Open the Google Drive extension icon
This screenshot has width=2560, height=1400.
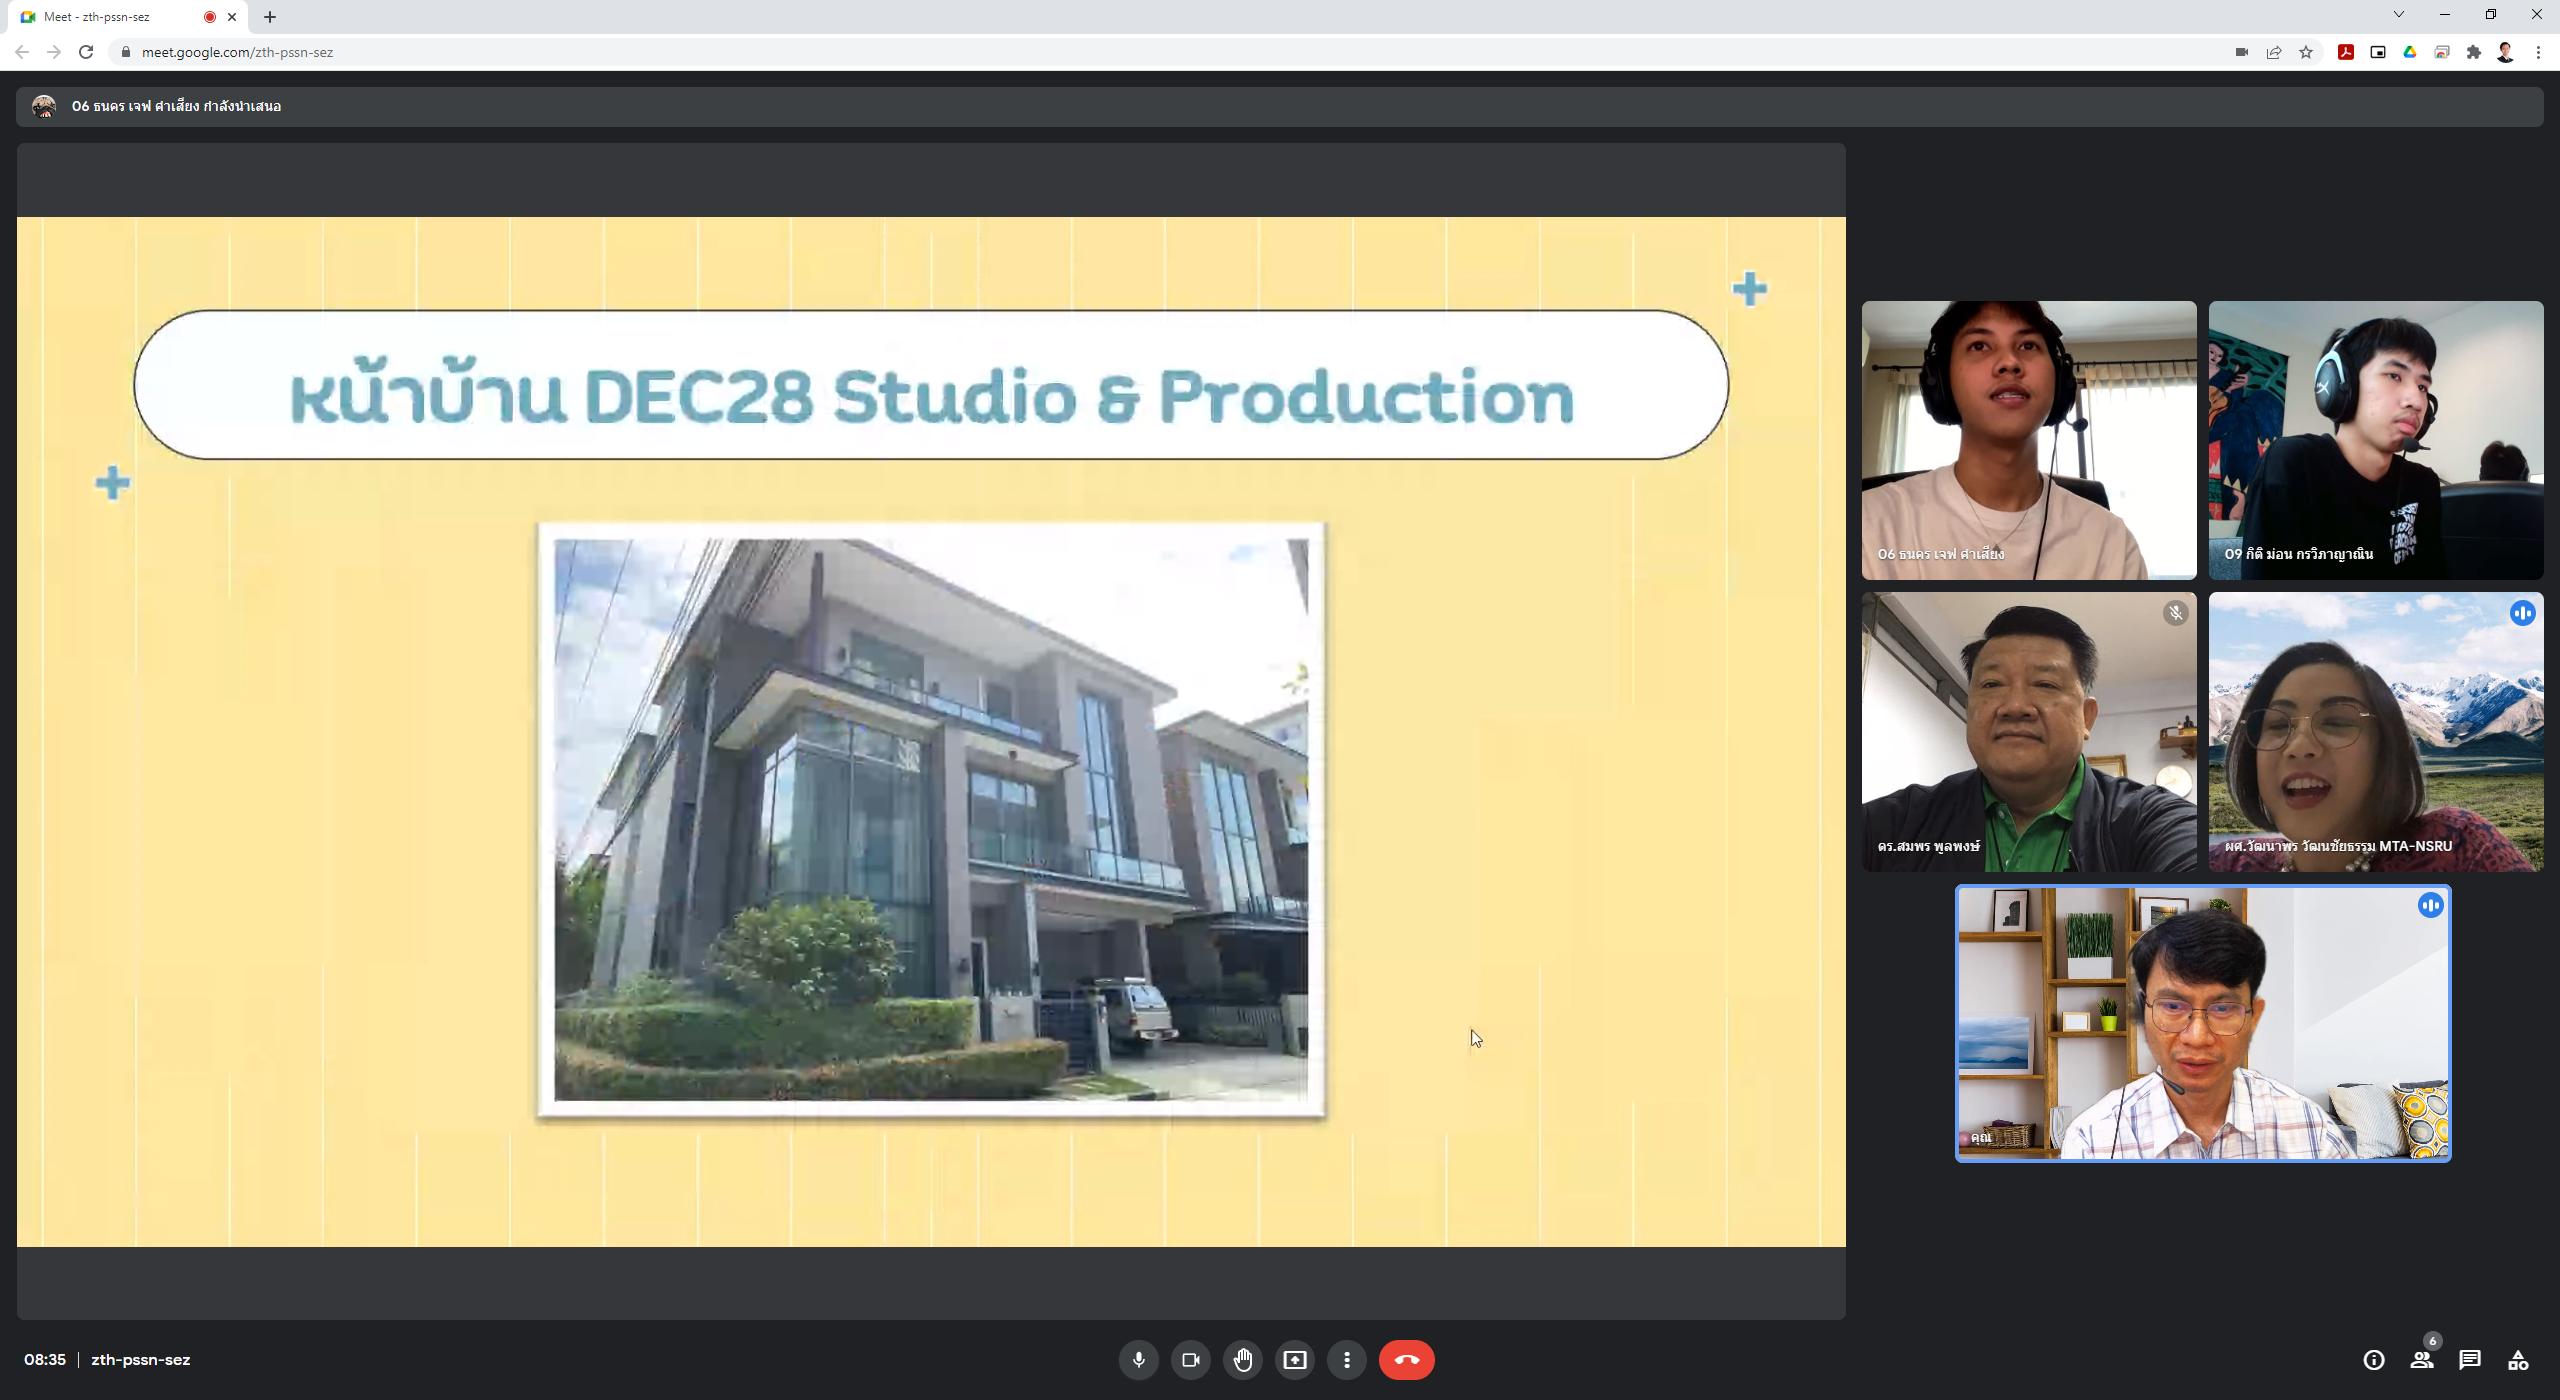click(2409, 52)
